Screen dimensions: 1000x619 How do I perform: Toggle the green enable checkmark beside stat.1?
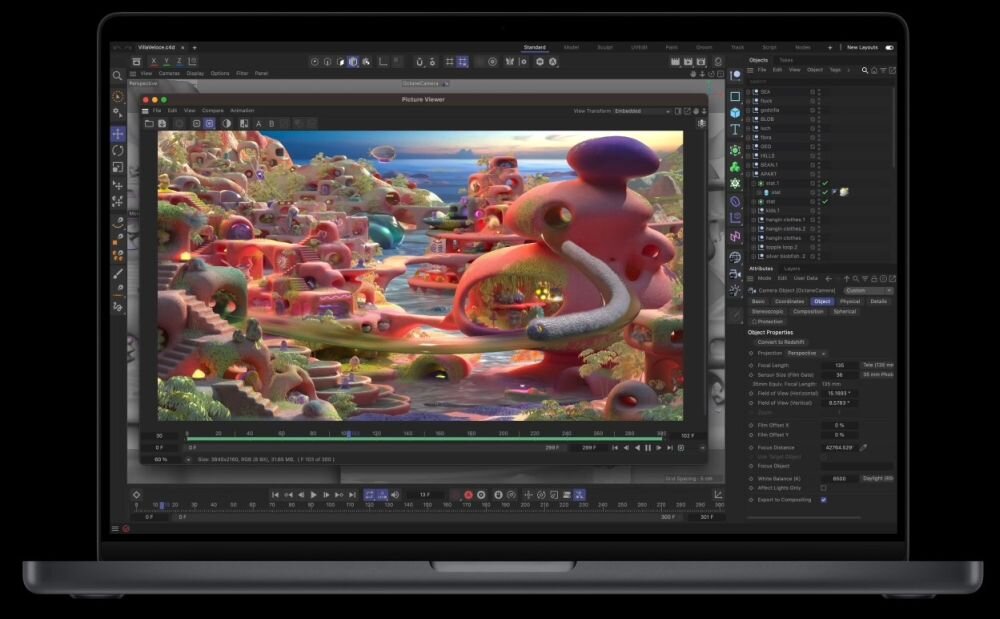click(x=825, y=183)
